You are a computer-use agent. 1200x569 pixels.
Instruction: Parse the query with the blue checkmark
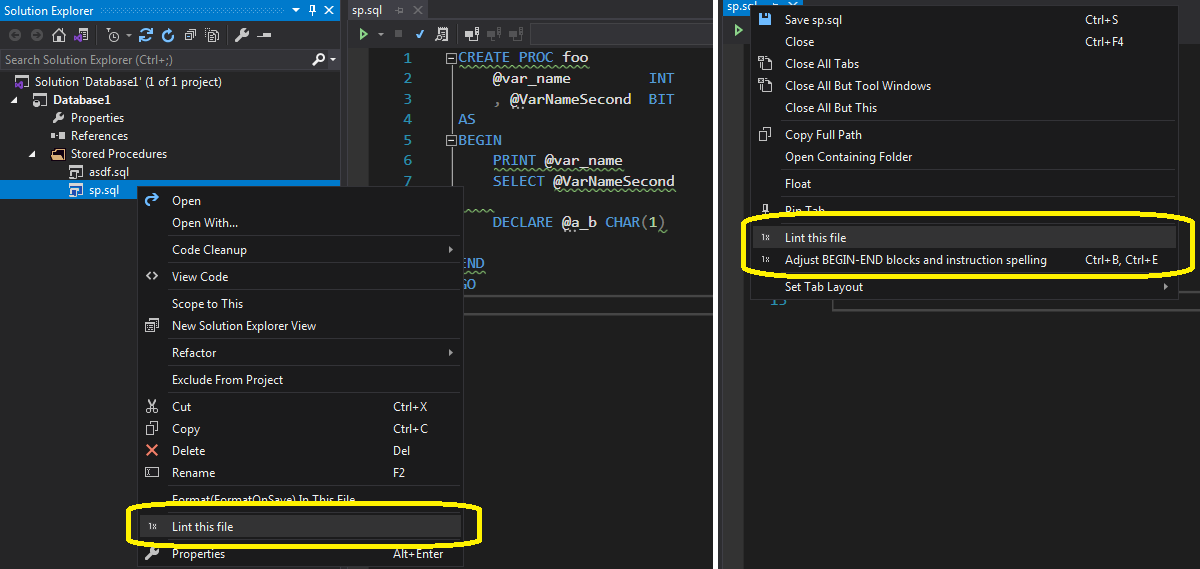tap(420, 34)
